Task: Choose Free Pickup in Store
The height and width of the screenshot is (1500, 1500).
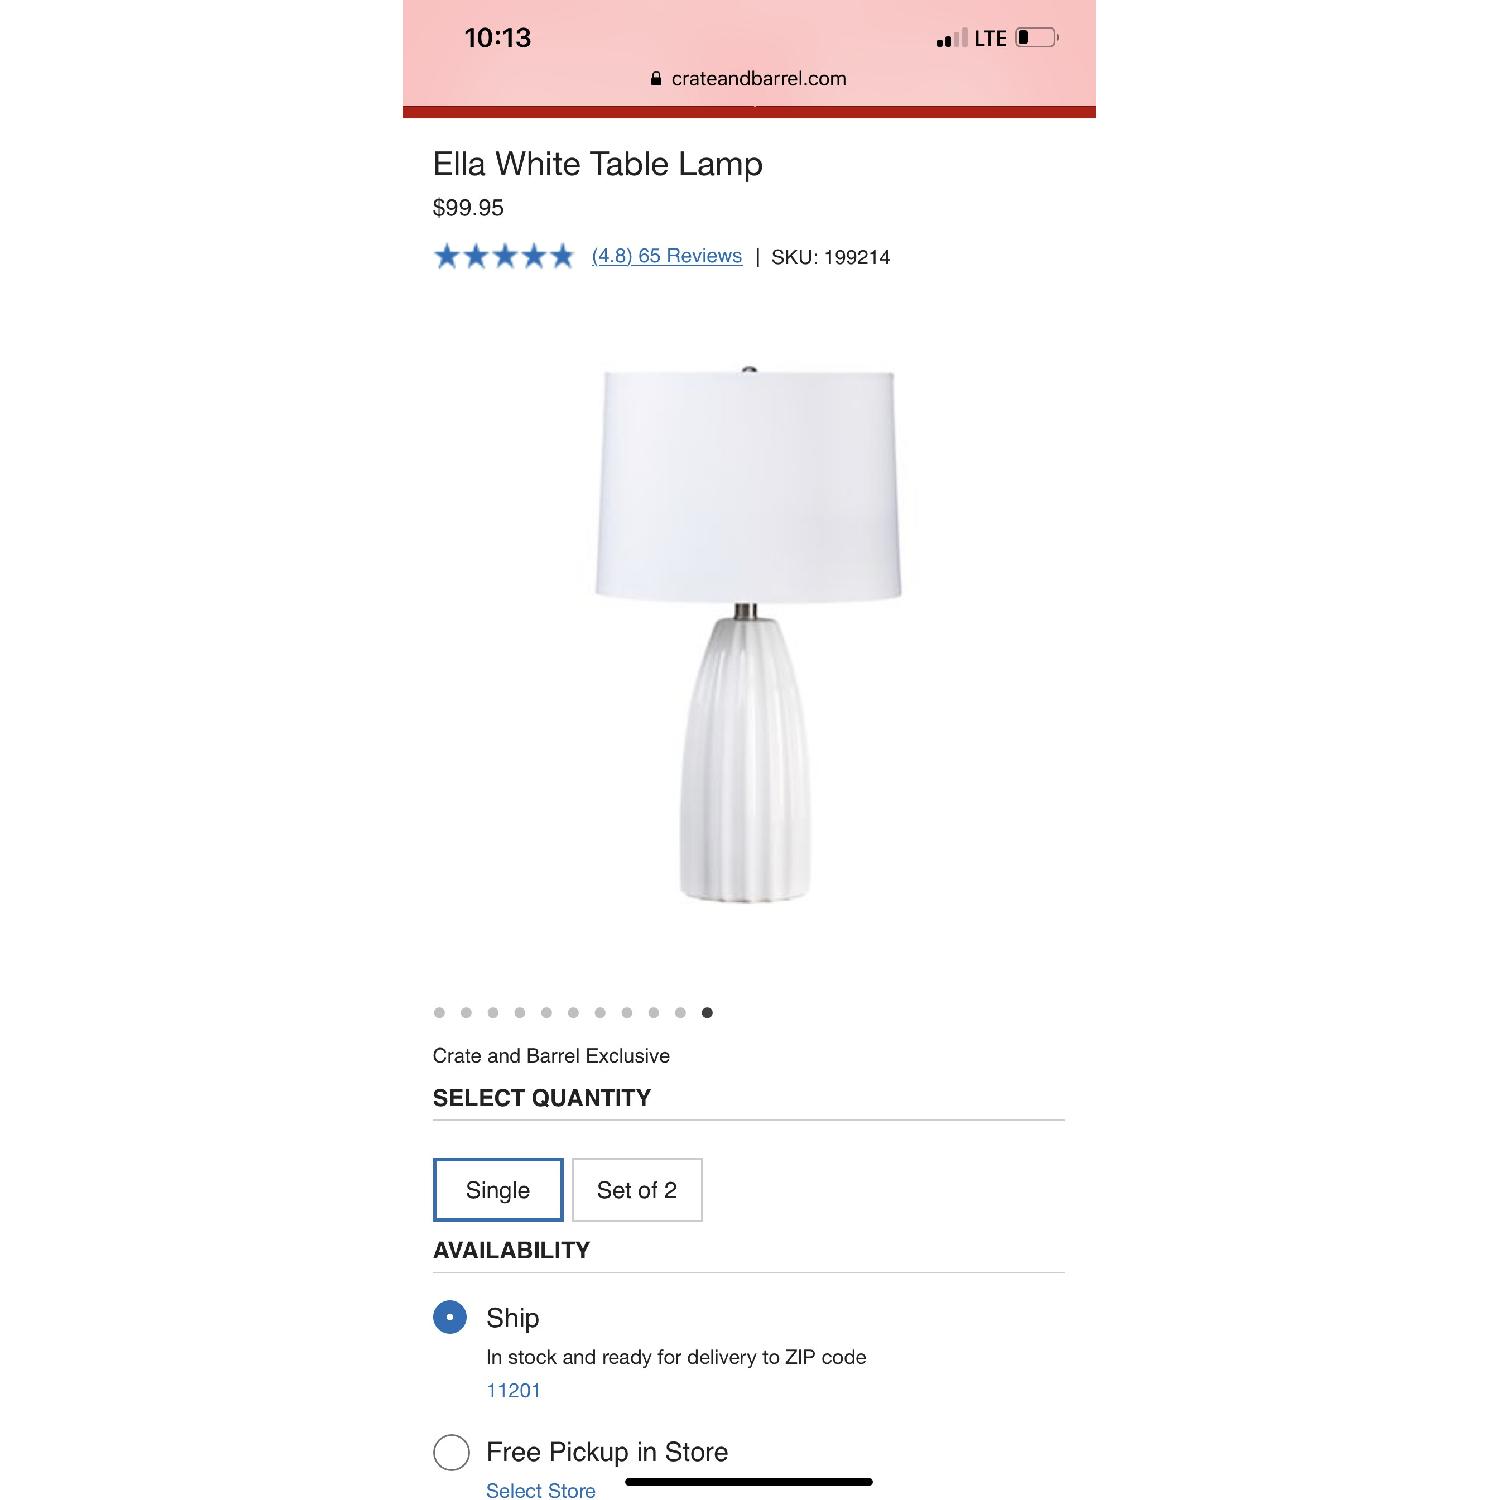Action: [x=451, y=1453]
